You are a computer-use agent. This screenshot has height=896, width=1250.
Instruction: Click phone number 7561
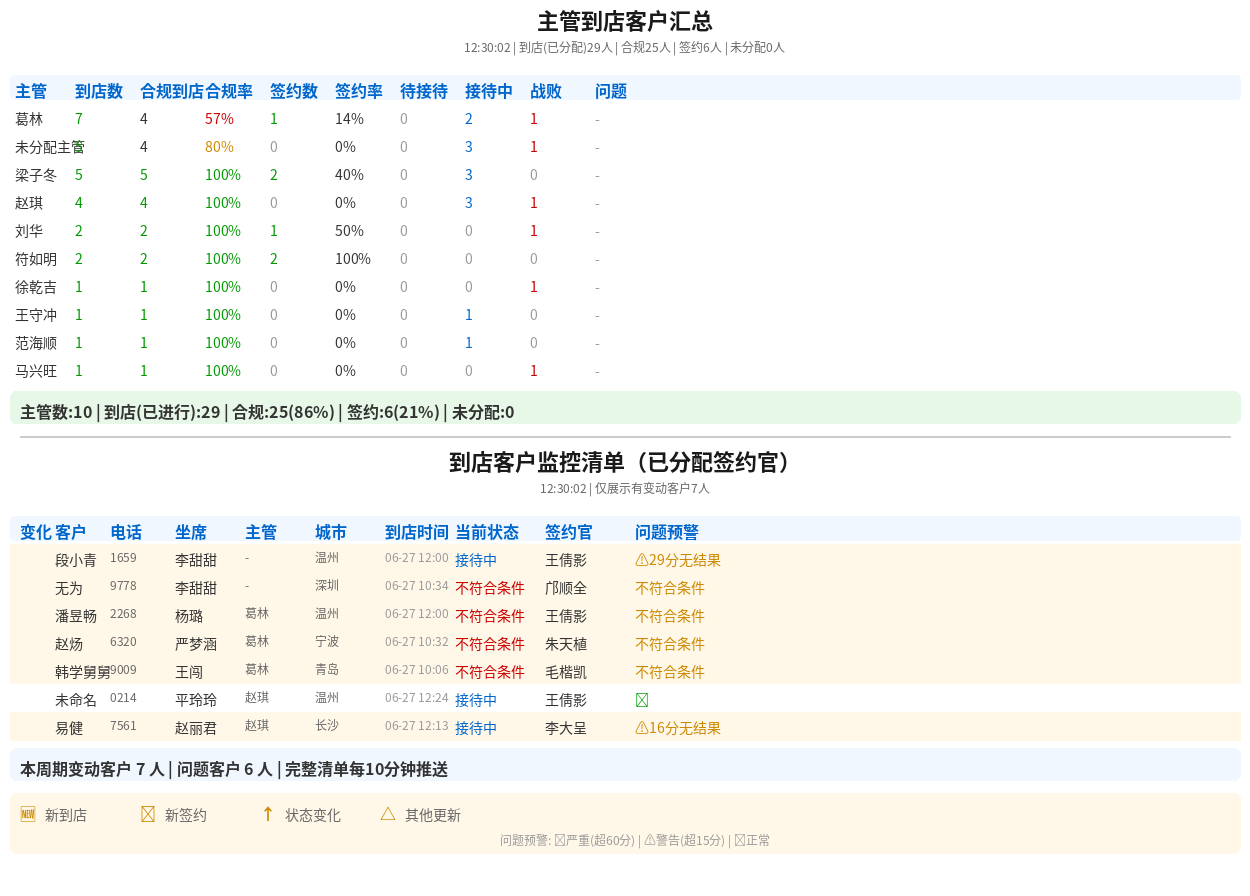[123, 726]
